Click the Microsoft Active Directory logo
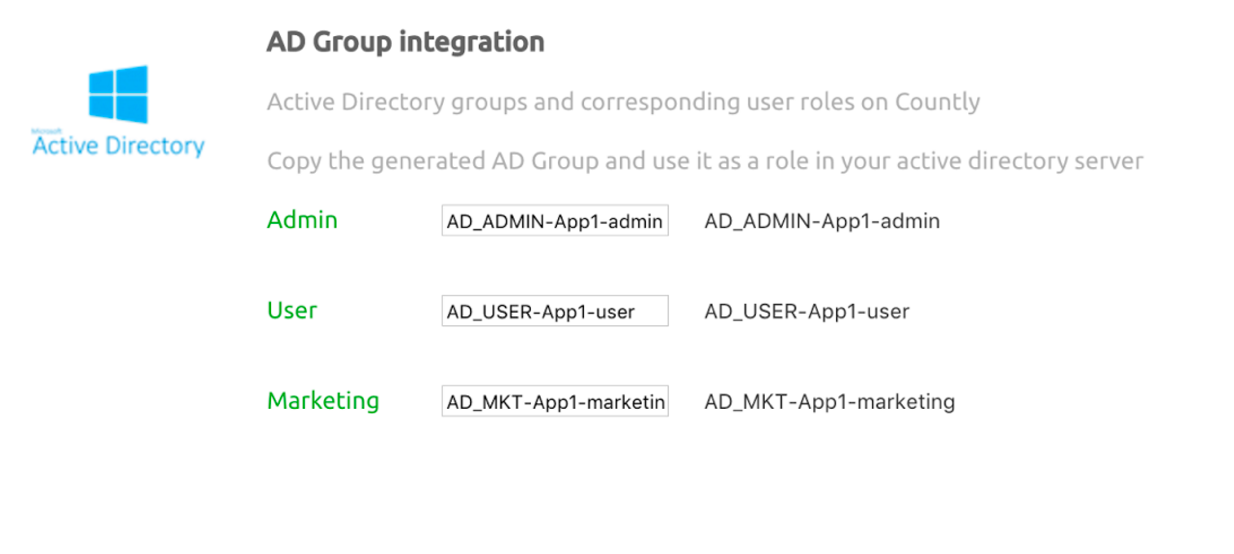1234x554 pixels. pyautogui.click(x=118, y=111)
